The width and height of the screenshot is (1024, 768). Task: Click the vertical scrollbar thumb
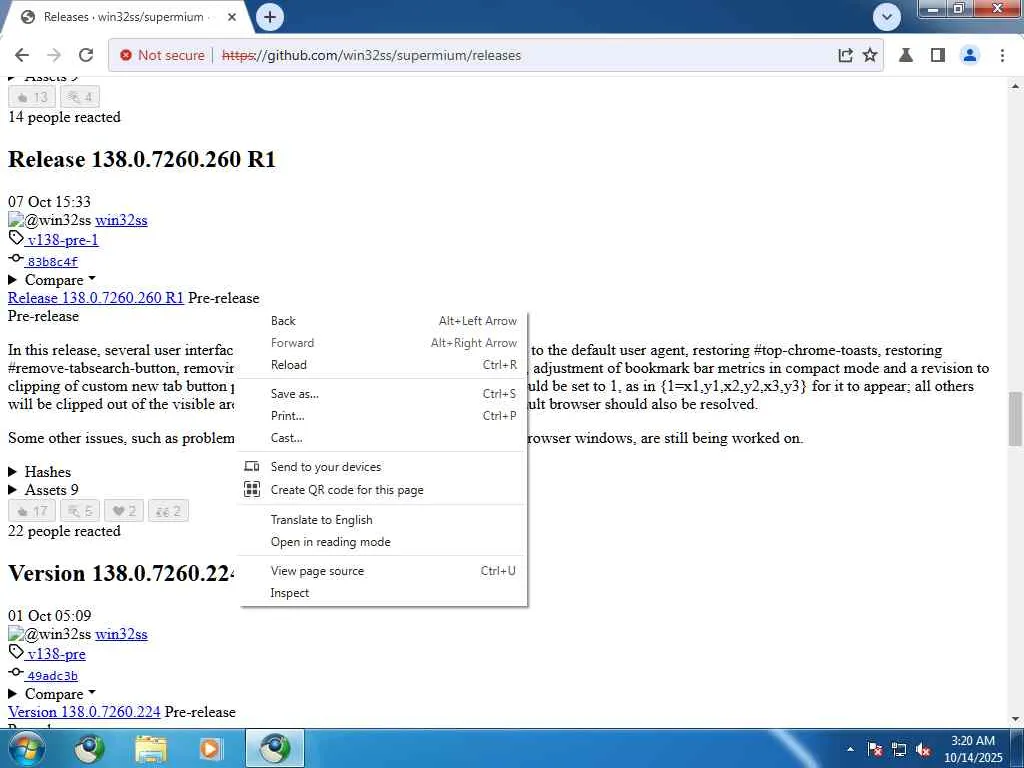tap(1016, 419)
